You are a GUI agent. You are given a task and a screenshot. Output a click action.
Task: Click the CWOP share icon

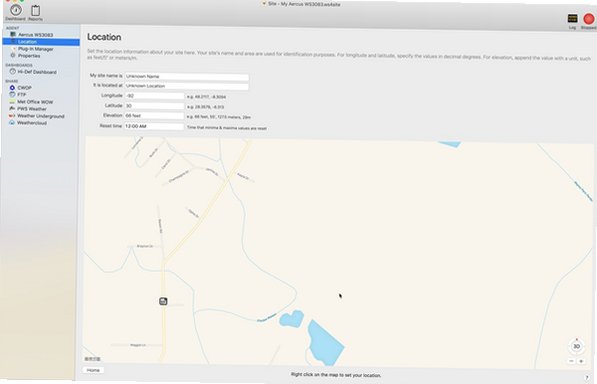pyautogui.click(x=12, y=88)
